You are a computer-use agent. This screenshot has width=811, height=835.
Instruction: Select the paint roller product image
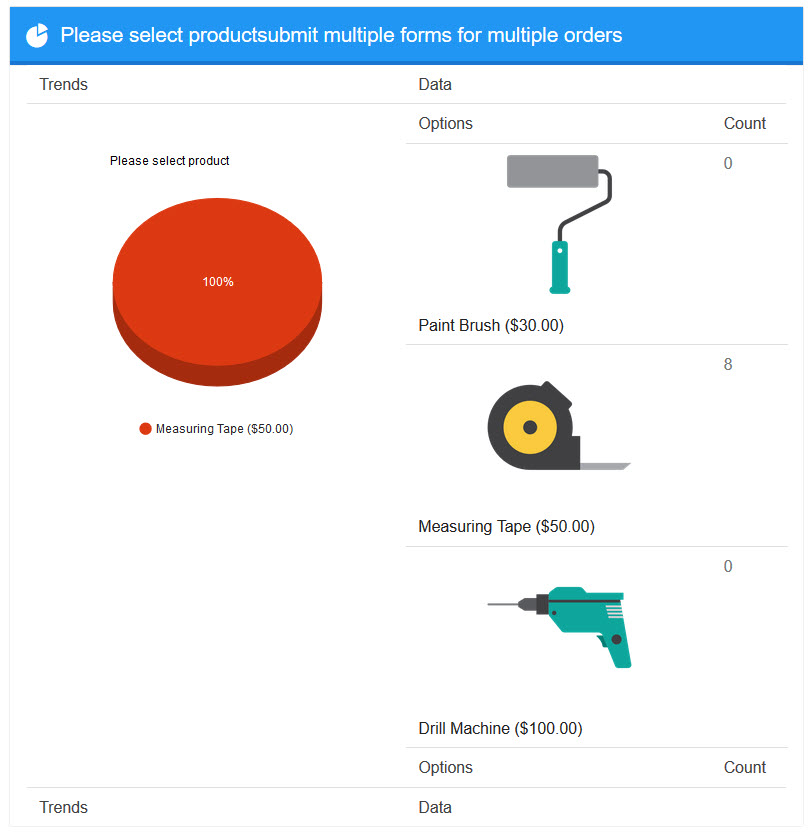(x=560, y=224)
